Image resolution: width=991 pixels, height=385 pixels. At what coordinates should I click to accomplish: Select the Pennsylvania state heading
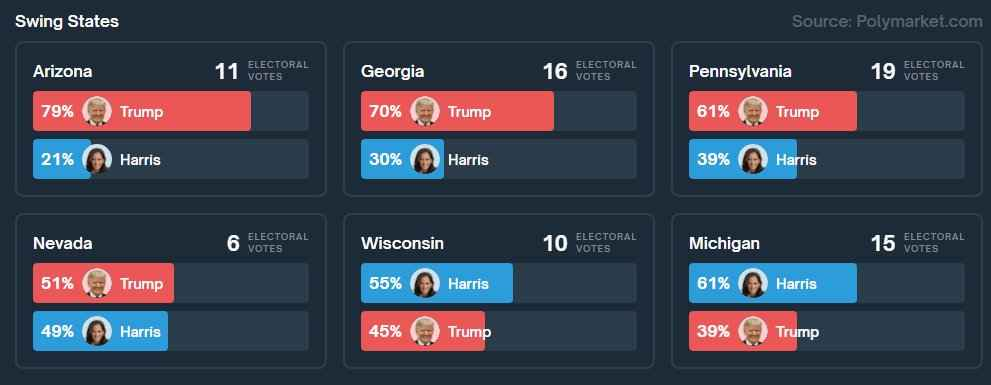[740, 71]
